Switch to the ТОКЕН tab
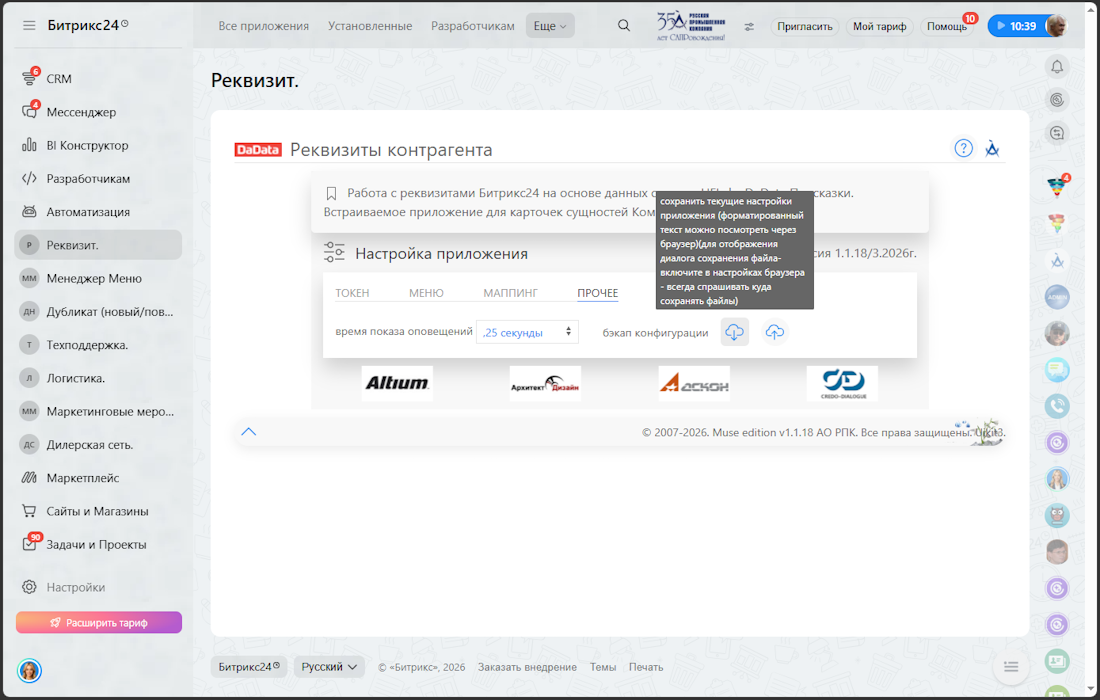Image resolution: width=1100 pixels, height=700 pixels. pos(352,293)
